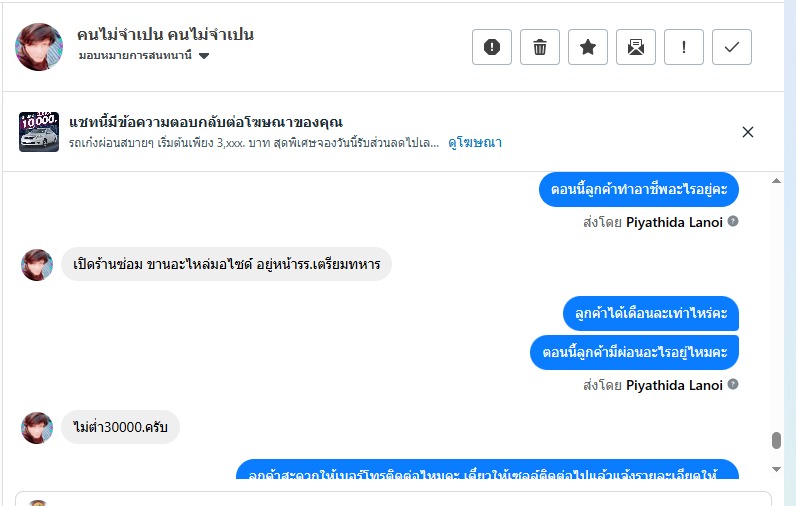Screen dimensions: 796x506
Task: Mark conversation as done with the checkmark icon
Action: [732, 47]
